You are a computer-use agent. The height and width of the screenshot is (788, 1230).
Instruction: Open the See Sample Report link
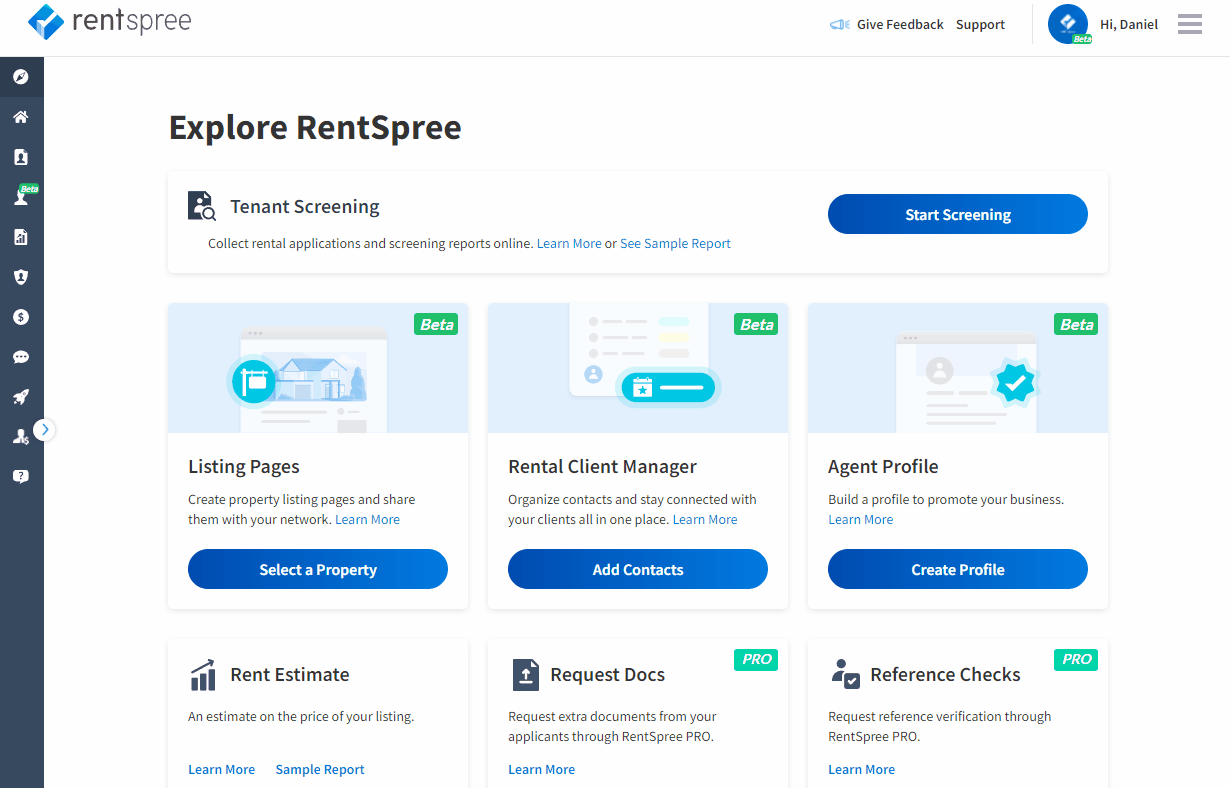point(675,243)
